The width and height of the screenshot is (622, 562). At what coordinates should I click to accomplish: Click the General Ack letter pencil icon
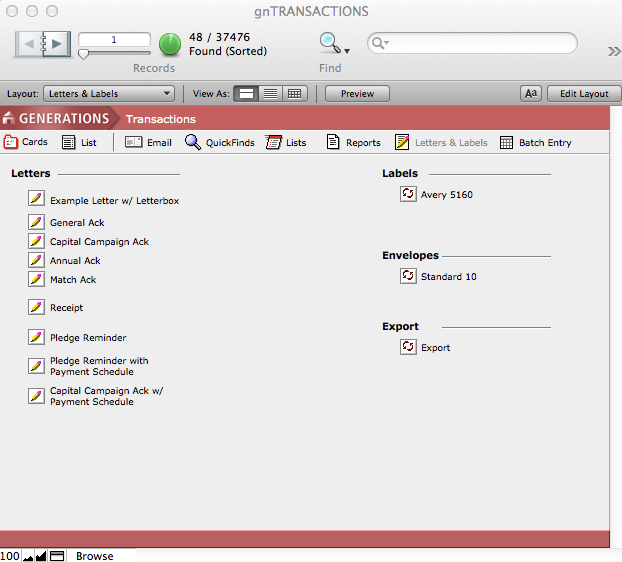tap(36, 222)
